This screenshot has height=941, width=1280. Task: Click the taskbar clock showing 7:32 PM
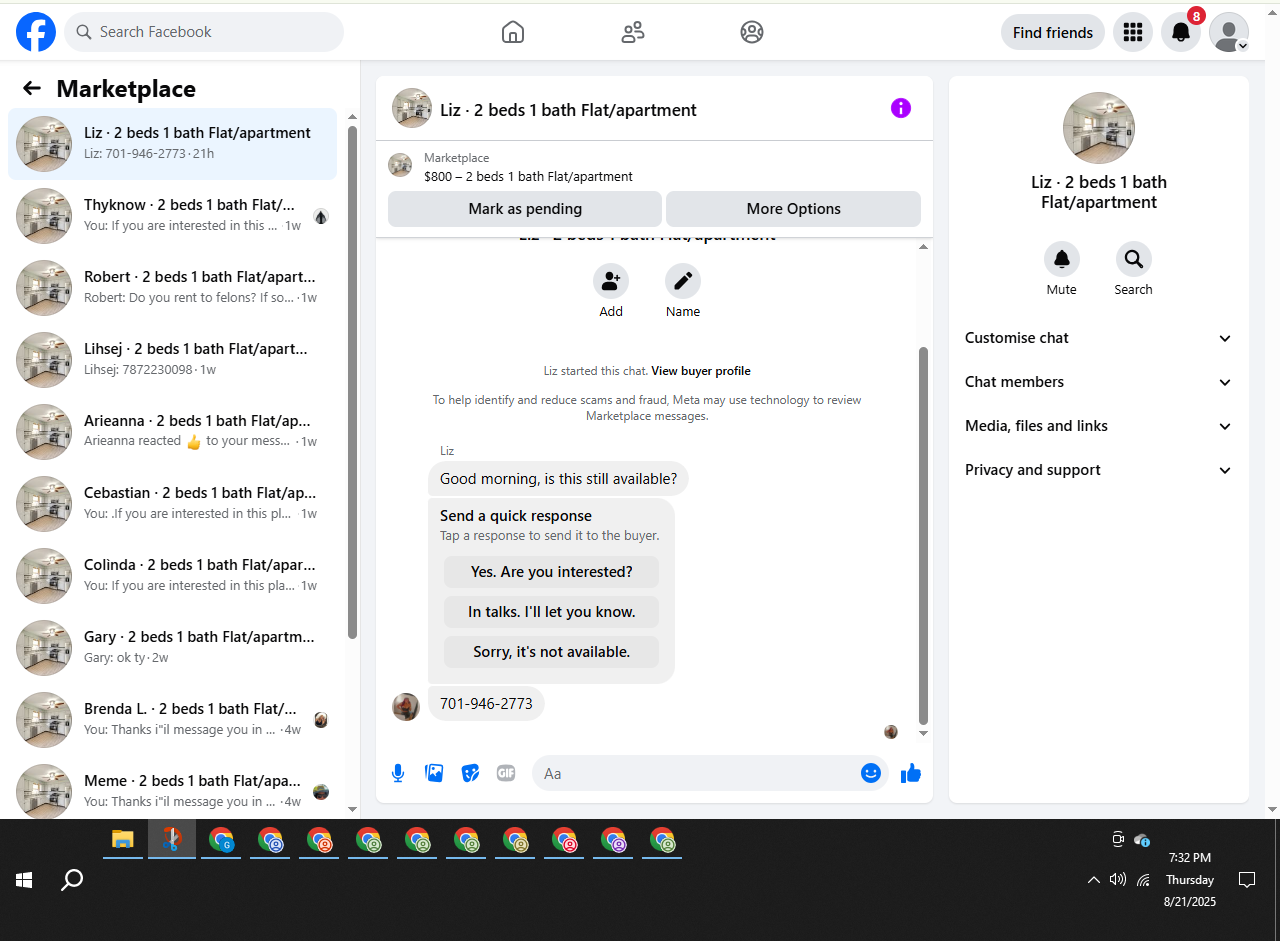pyautogui.click(x=1189, y=879)
